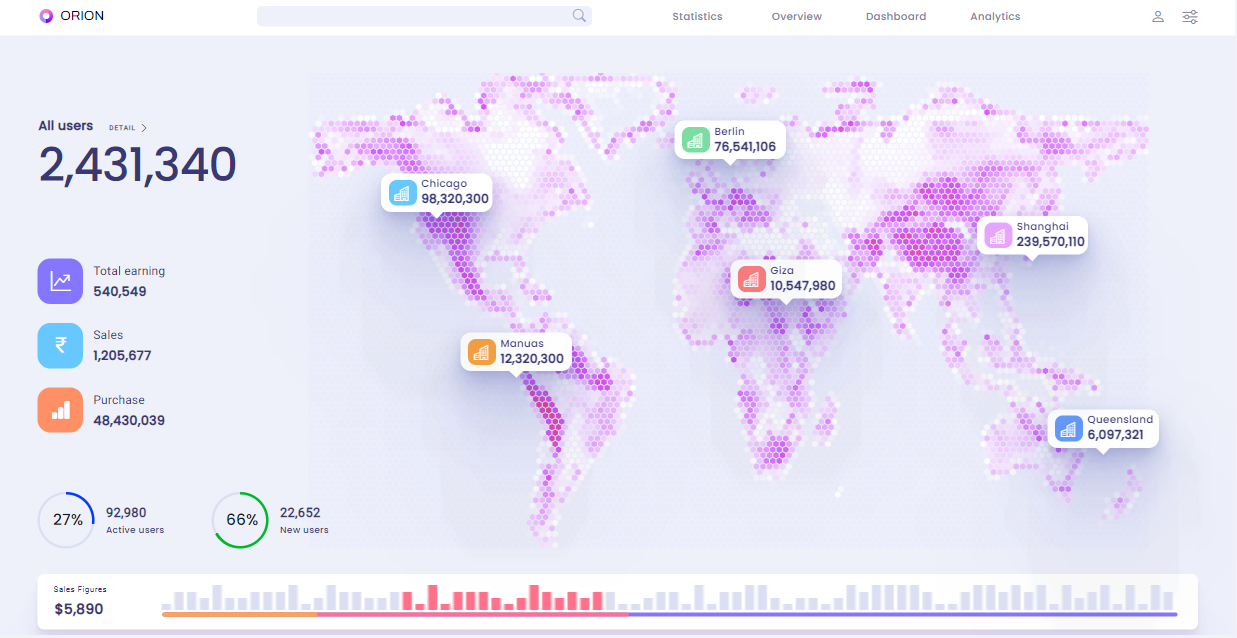Select the Sales rupee icon

pyautogui.click(x=60, y=345)
